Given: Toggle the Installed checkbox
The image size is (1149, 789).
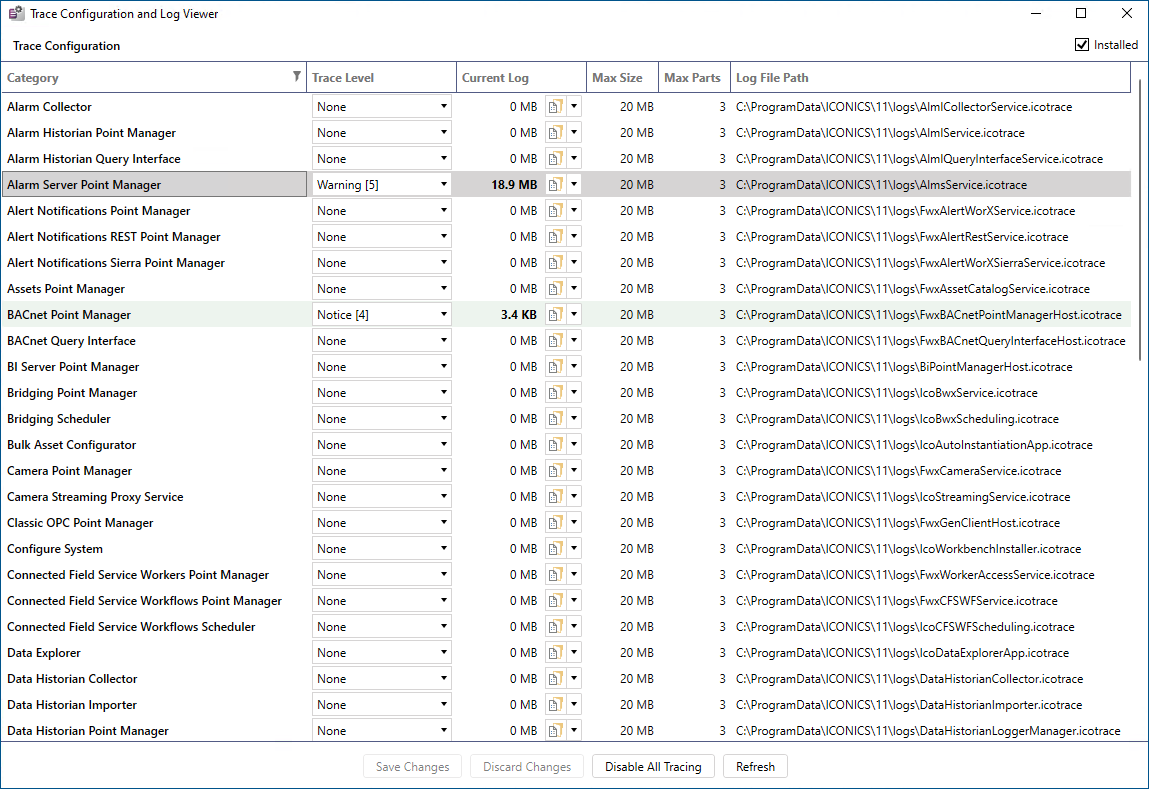Looking at the screenshot, I should coord(1082,45).
